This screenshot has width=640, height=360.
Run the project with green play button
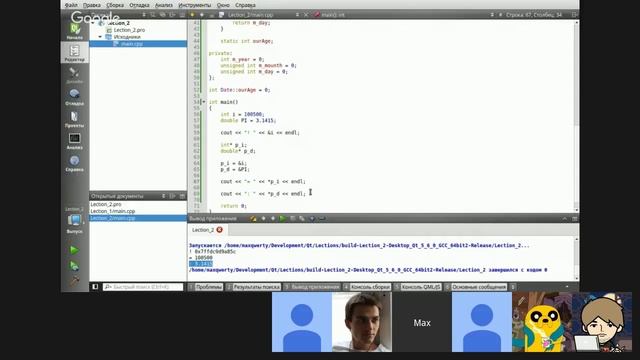click(74, 250)
